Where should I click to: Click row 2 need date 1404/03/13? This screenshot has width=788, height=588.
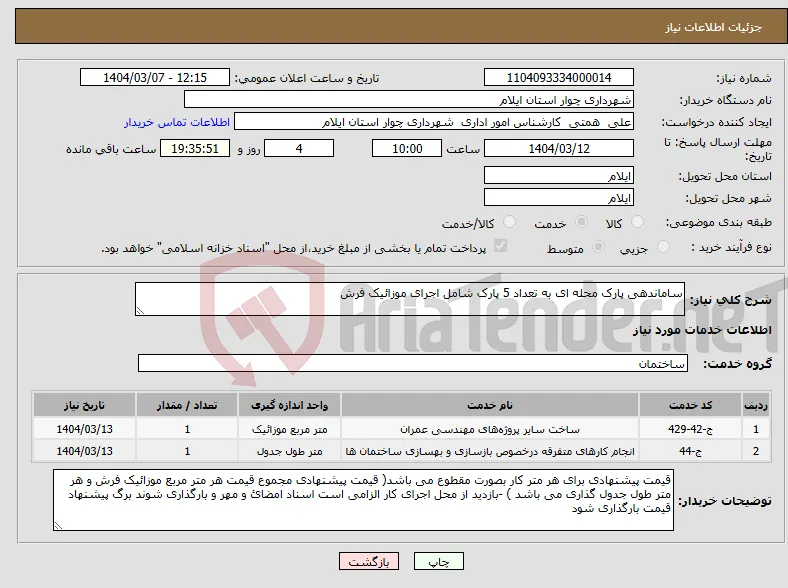[84, 451]
